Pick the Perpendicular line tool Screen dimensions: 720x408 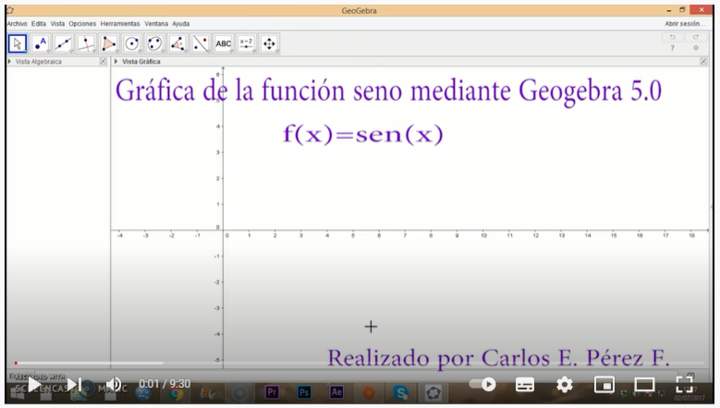[86, 43]
